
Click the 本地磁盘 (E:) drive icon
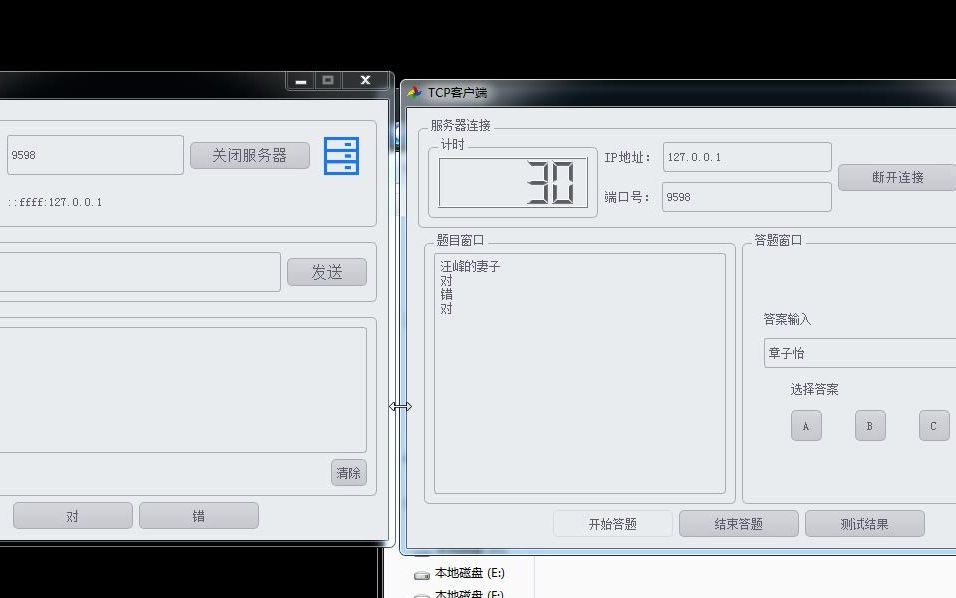click(420, 573)
